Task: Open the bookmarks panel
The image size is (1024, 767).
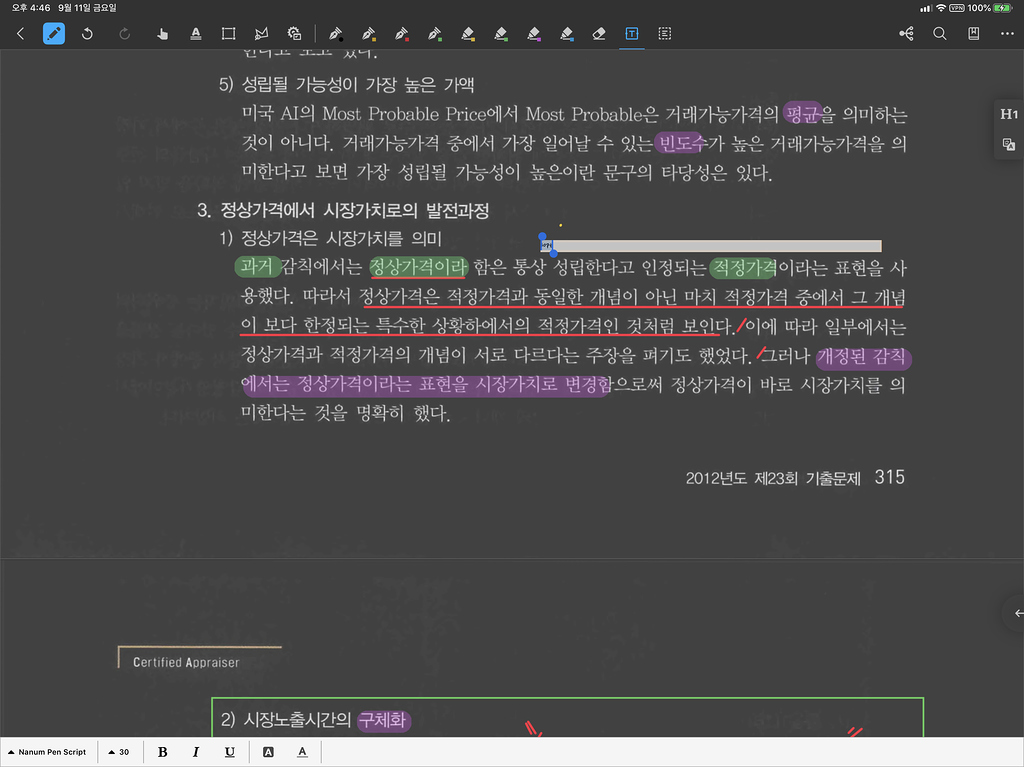Action: pyautogui.click(x=973, y=33)
